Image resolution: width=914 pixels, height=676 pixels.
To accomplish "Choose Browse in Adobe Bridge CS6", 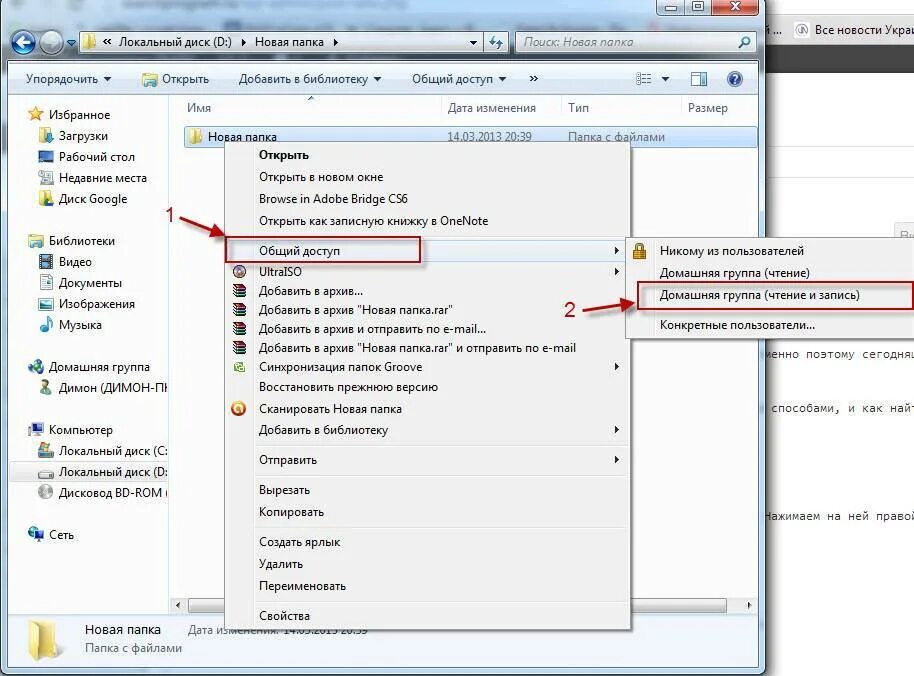I will point(333,199).
